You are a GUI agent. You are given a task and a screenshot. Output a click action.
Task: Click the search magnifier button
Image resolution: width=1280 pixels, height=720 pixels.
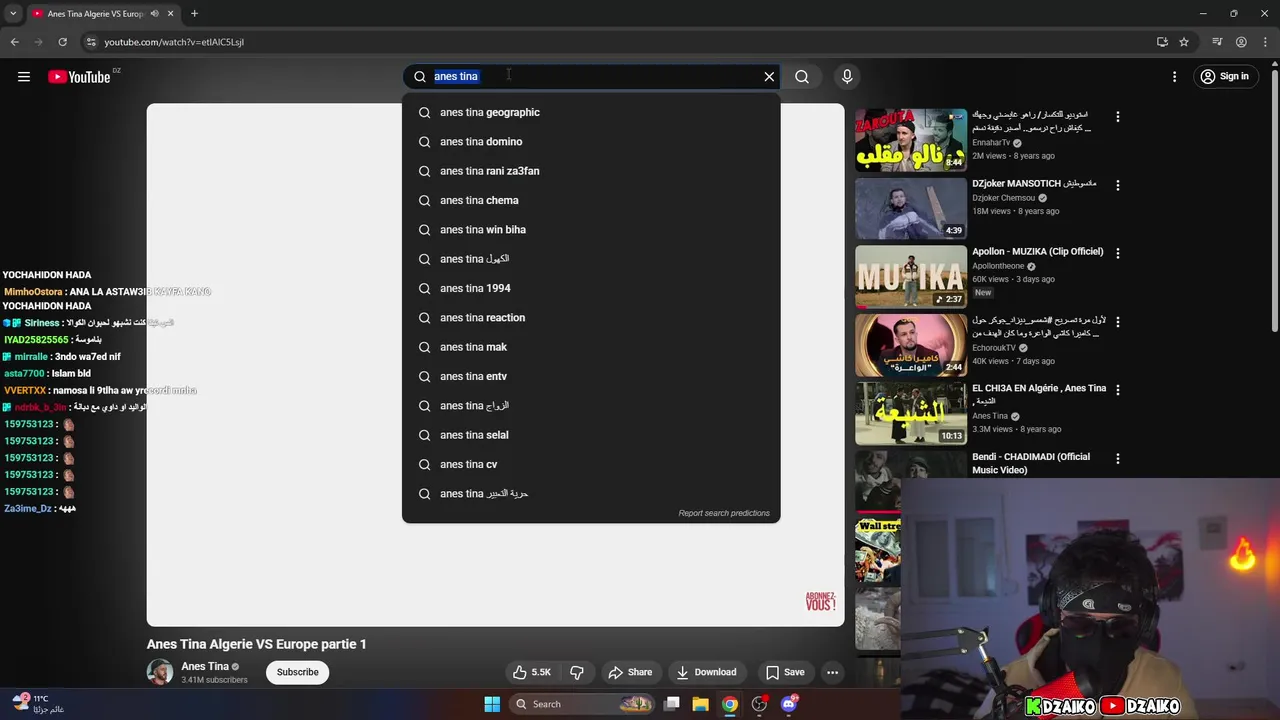click(x=802, y=77)
